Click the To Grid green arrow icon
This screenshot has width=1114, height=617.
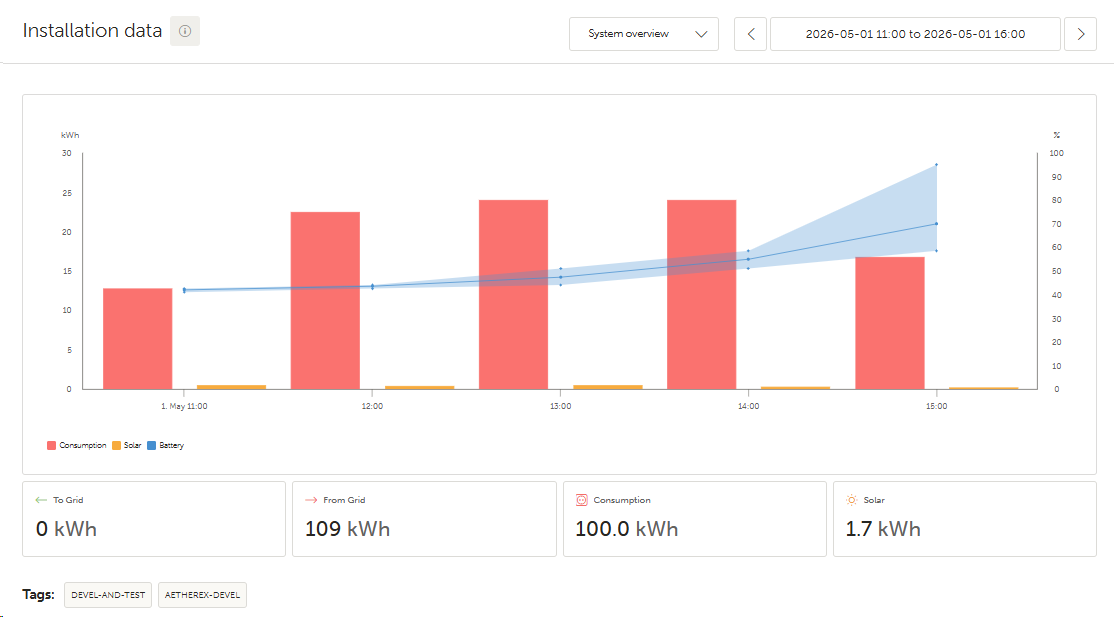click(41, 500)
